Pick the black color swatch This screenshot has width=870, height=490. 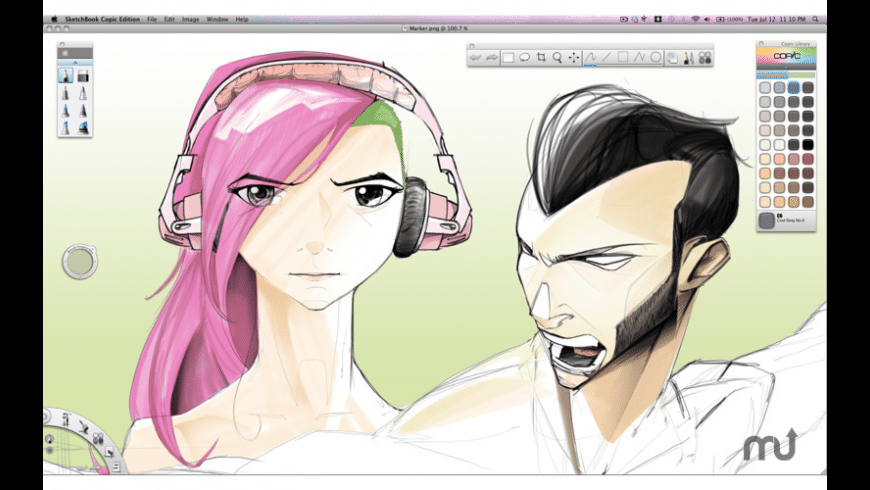tap(808, 145)
